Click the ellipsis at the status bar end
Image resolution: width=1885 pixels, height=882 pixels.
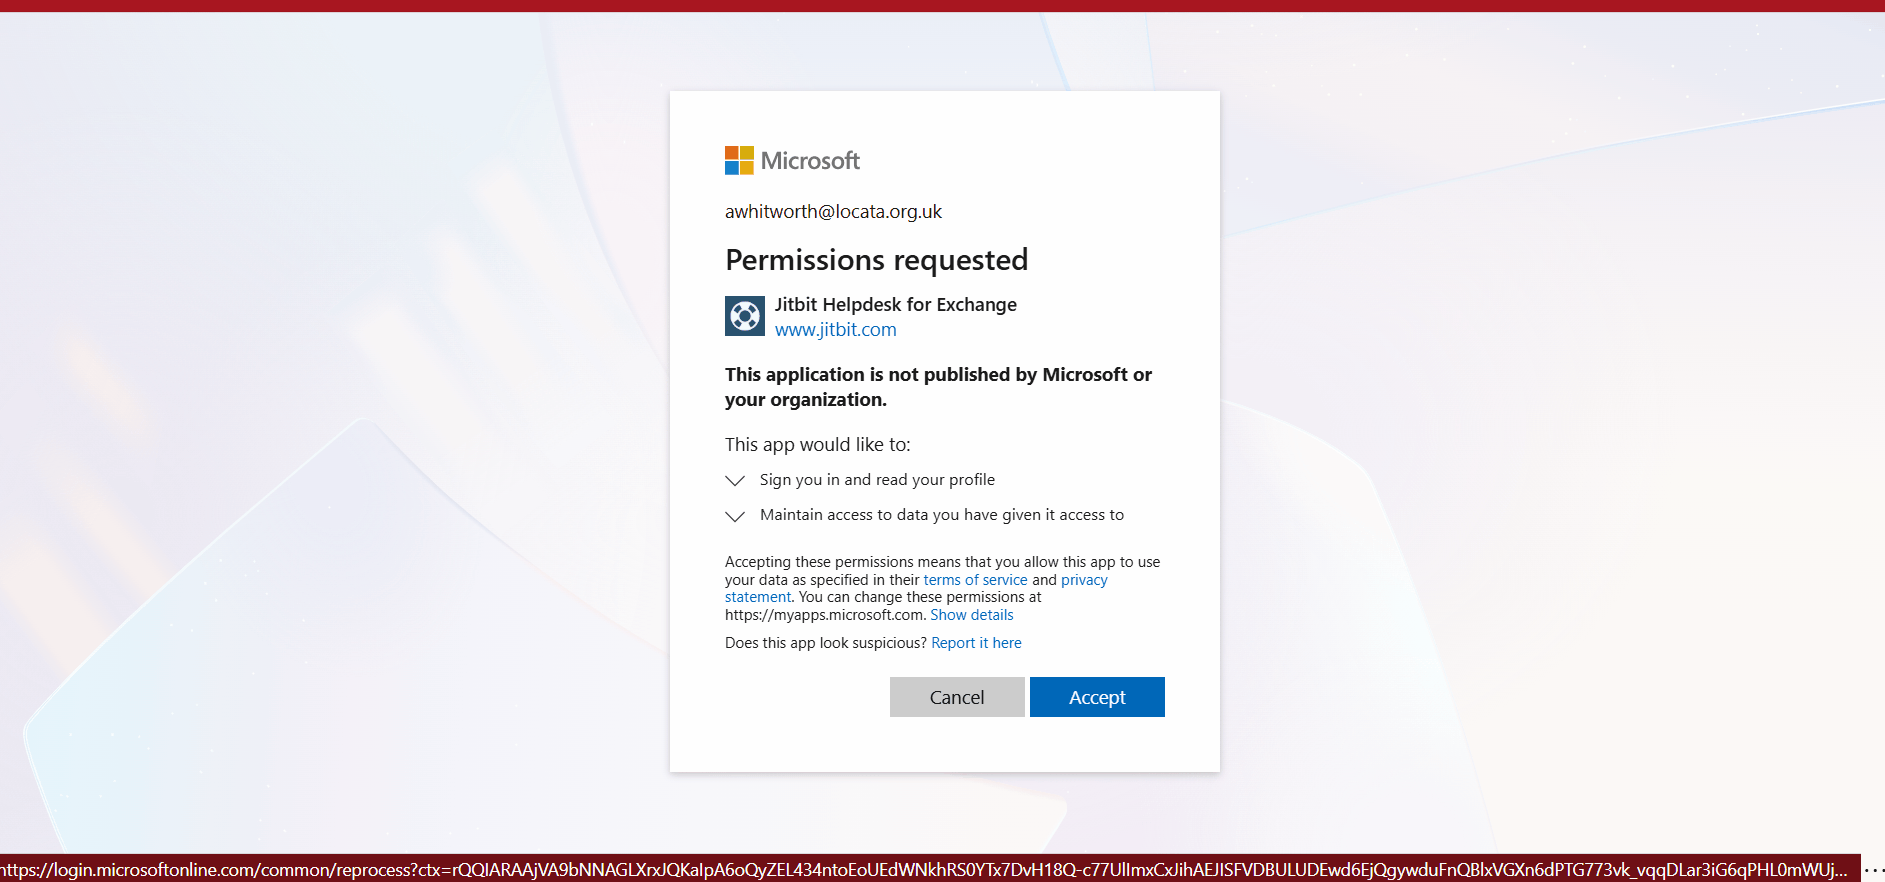click(x=1873, y=870)
